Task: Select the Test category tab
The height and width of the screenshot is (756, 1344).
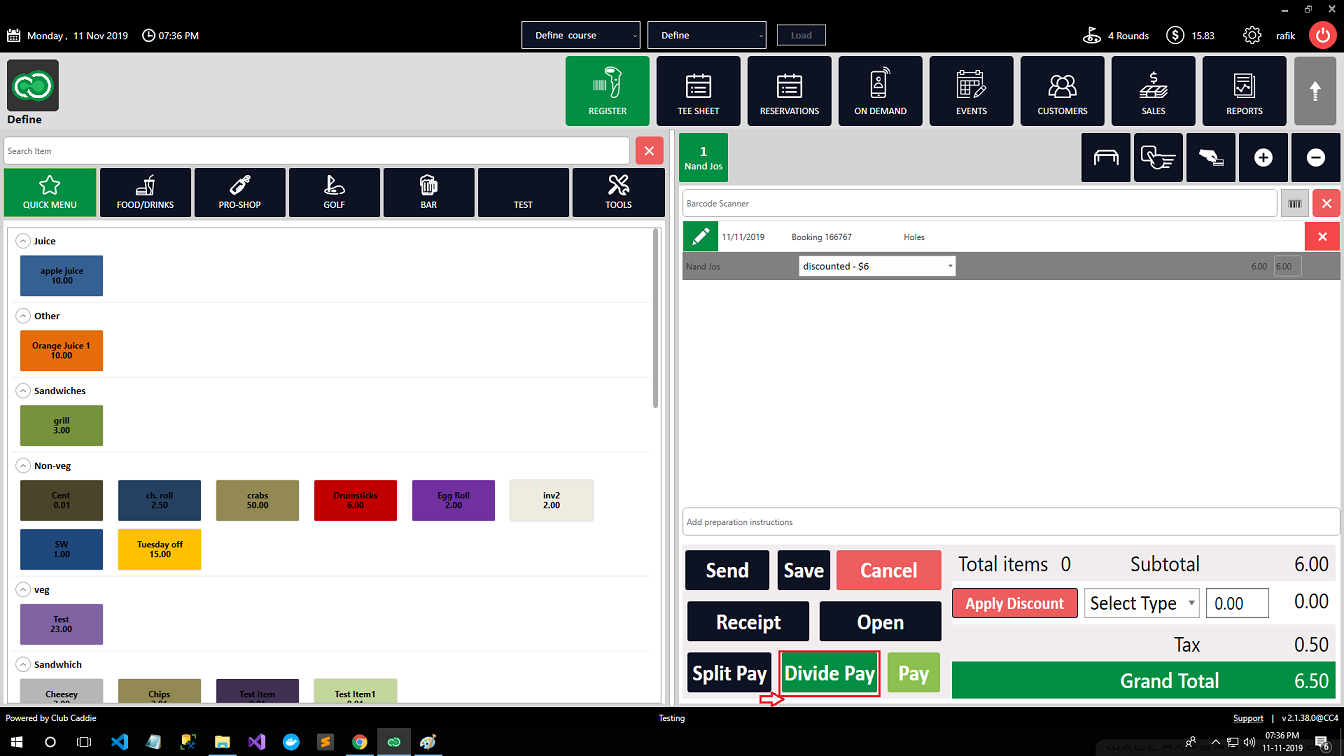Action: click(523, 192)
